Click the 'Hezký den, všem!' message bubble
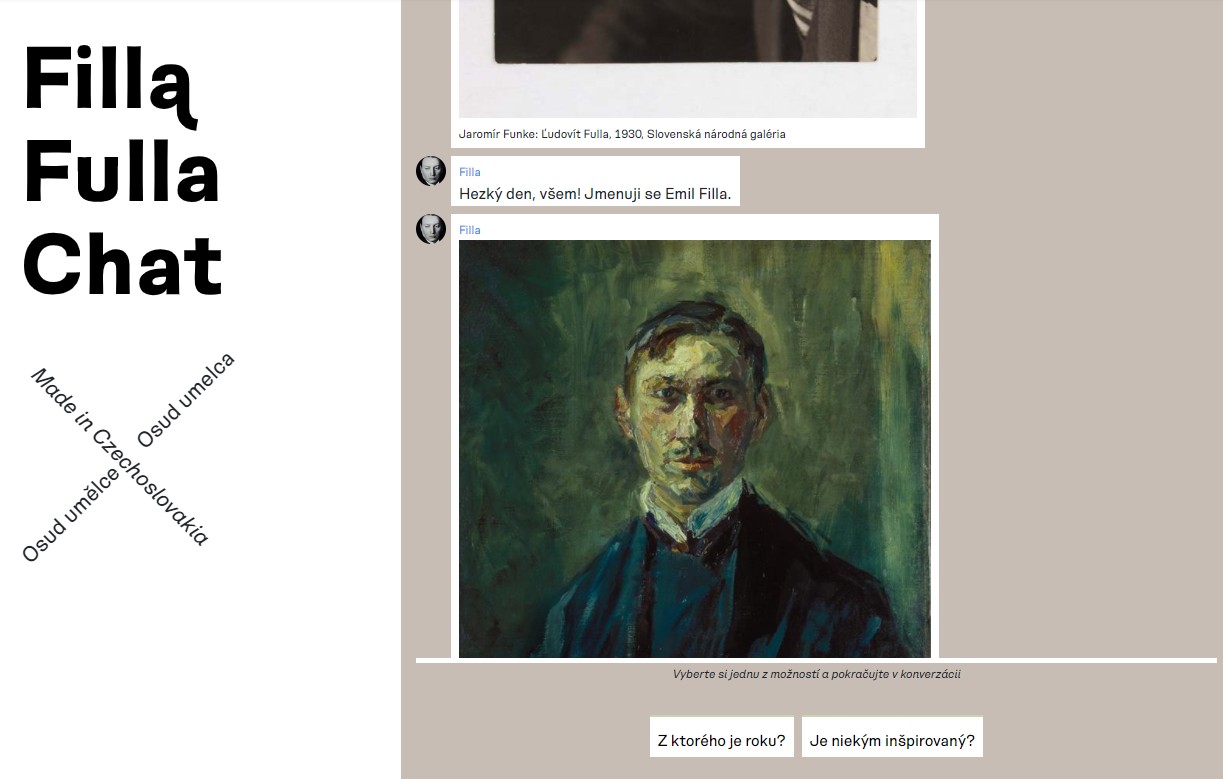 click(x=595, y=181)
